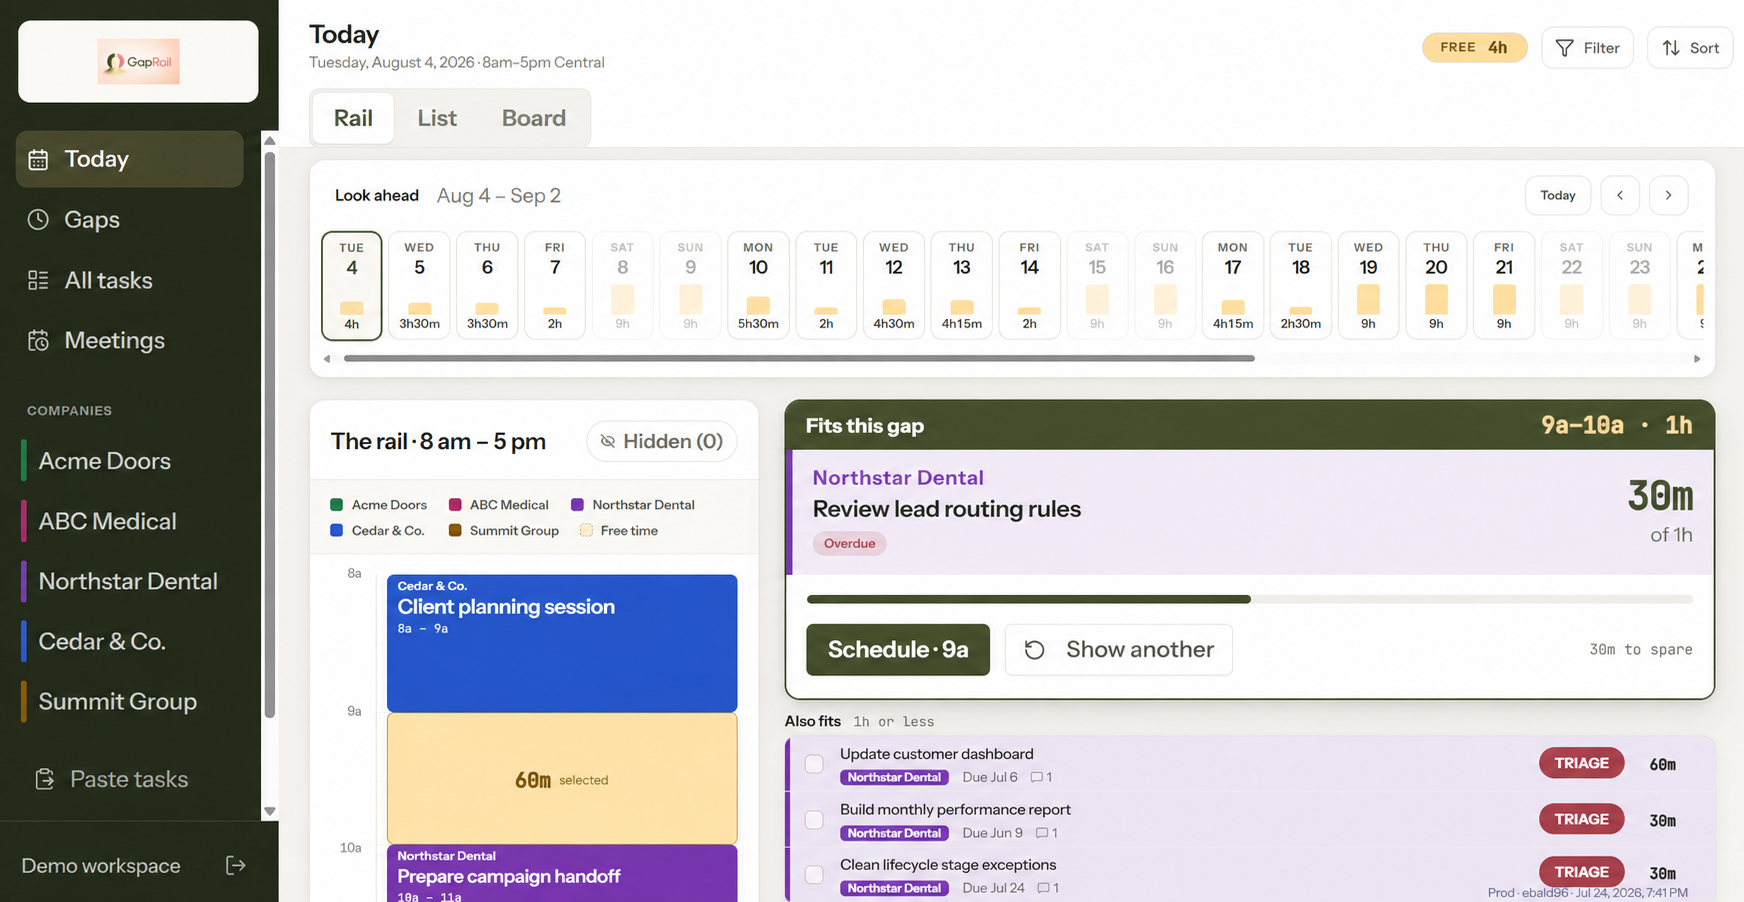Open Gaps via its clock icon
This screenshot has height=902, width=1744.
(x=38, y=219)
